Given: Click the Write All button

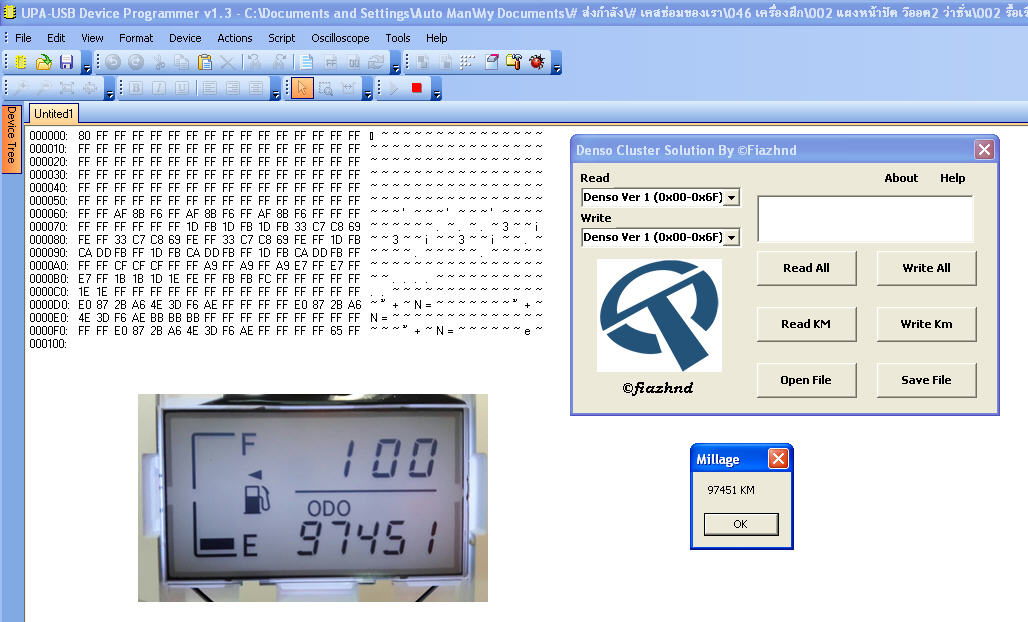Looking at the screenshot, I should click(x=926, y=268).
